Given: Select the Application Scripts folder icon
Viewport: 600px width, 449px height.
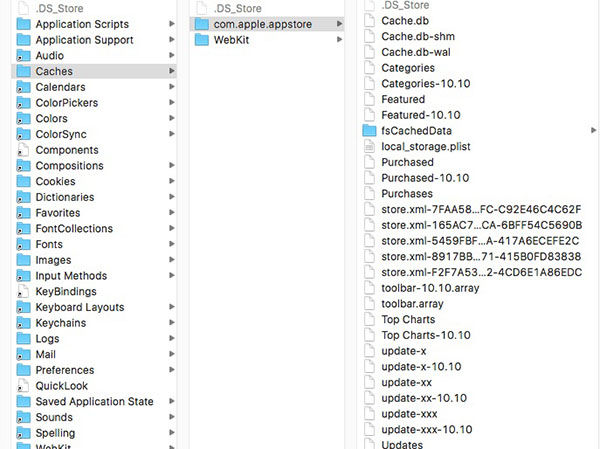Looking at the screenshot, I should [x=24, y=24].
